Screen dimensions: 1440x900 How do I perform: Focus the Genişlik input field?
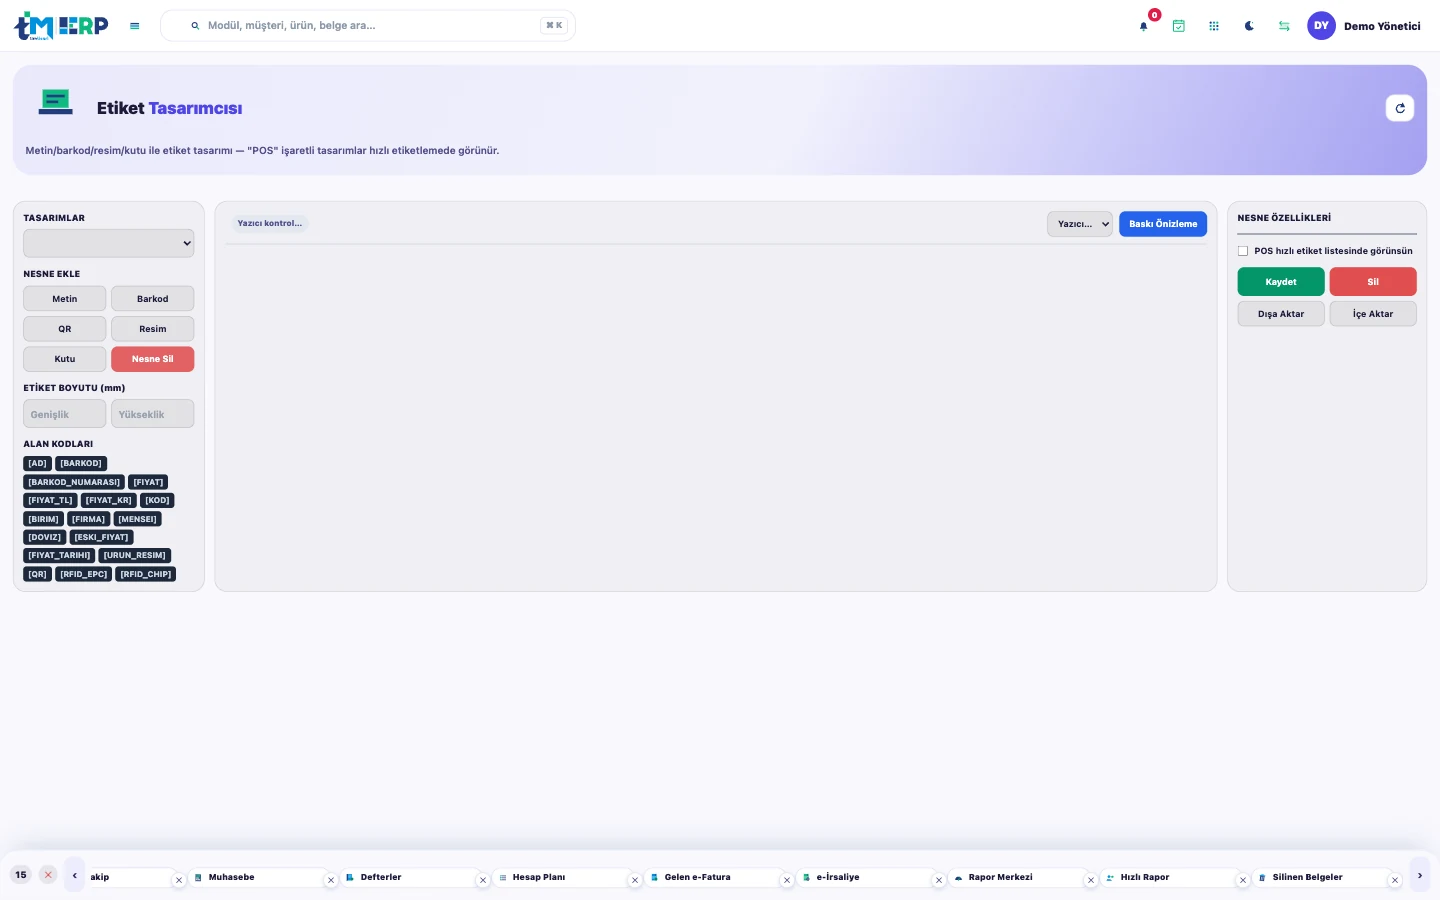pyautogui.click(x=65, y=414)
